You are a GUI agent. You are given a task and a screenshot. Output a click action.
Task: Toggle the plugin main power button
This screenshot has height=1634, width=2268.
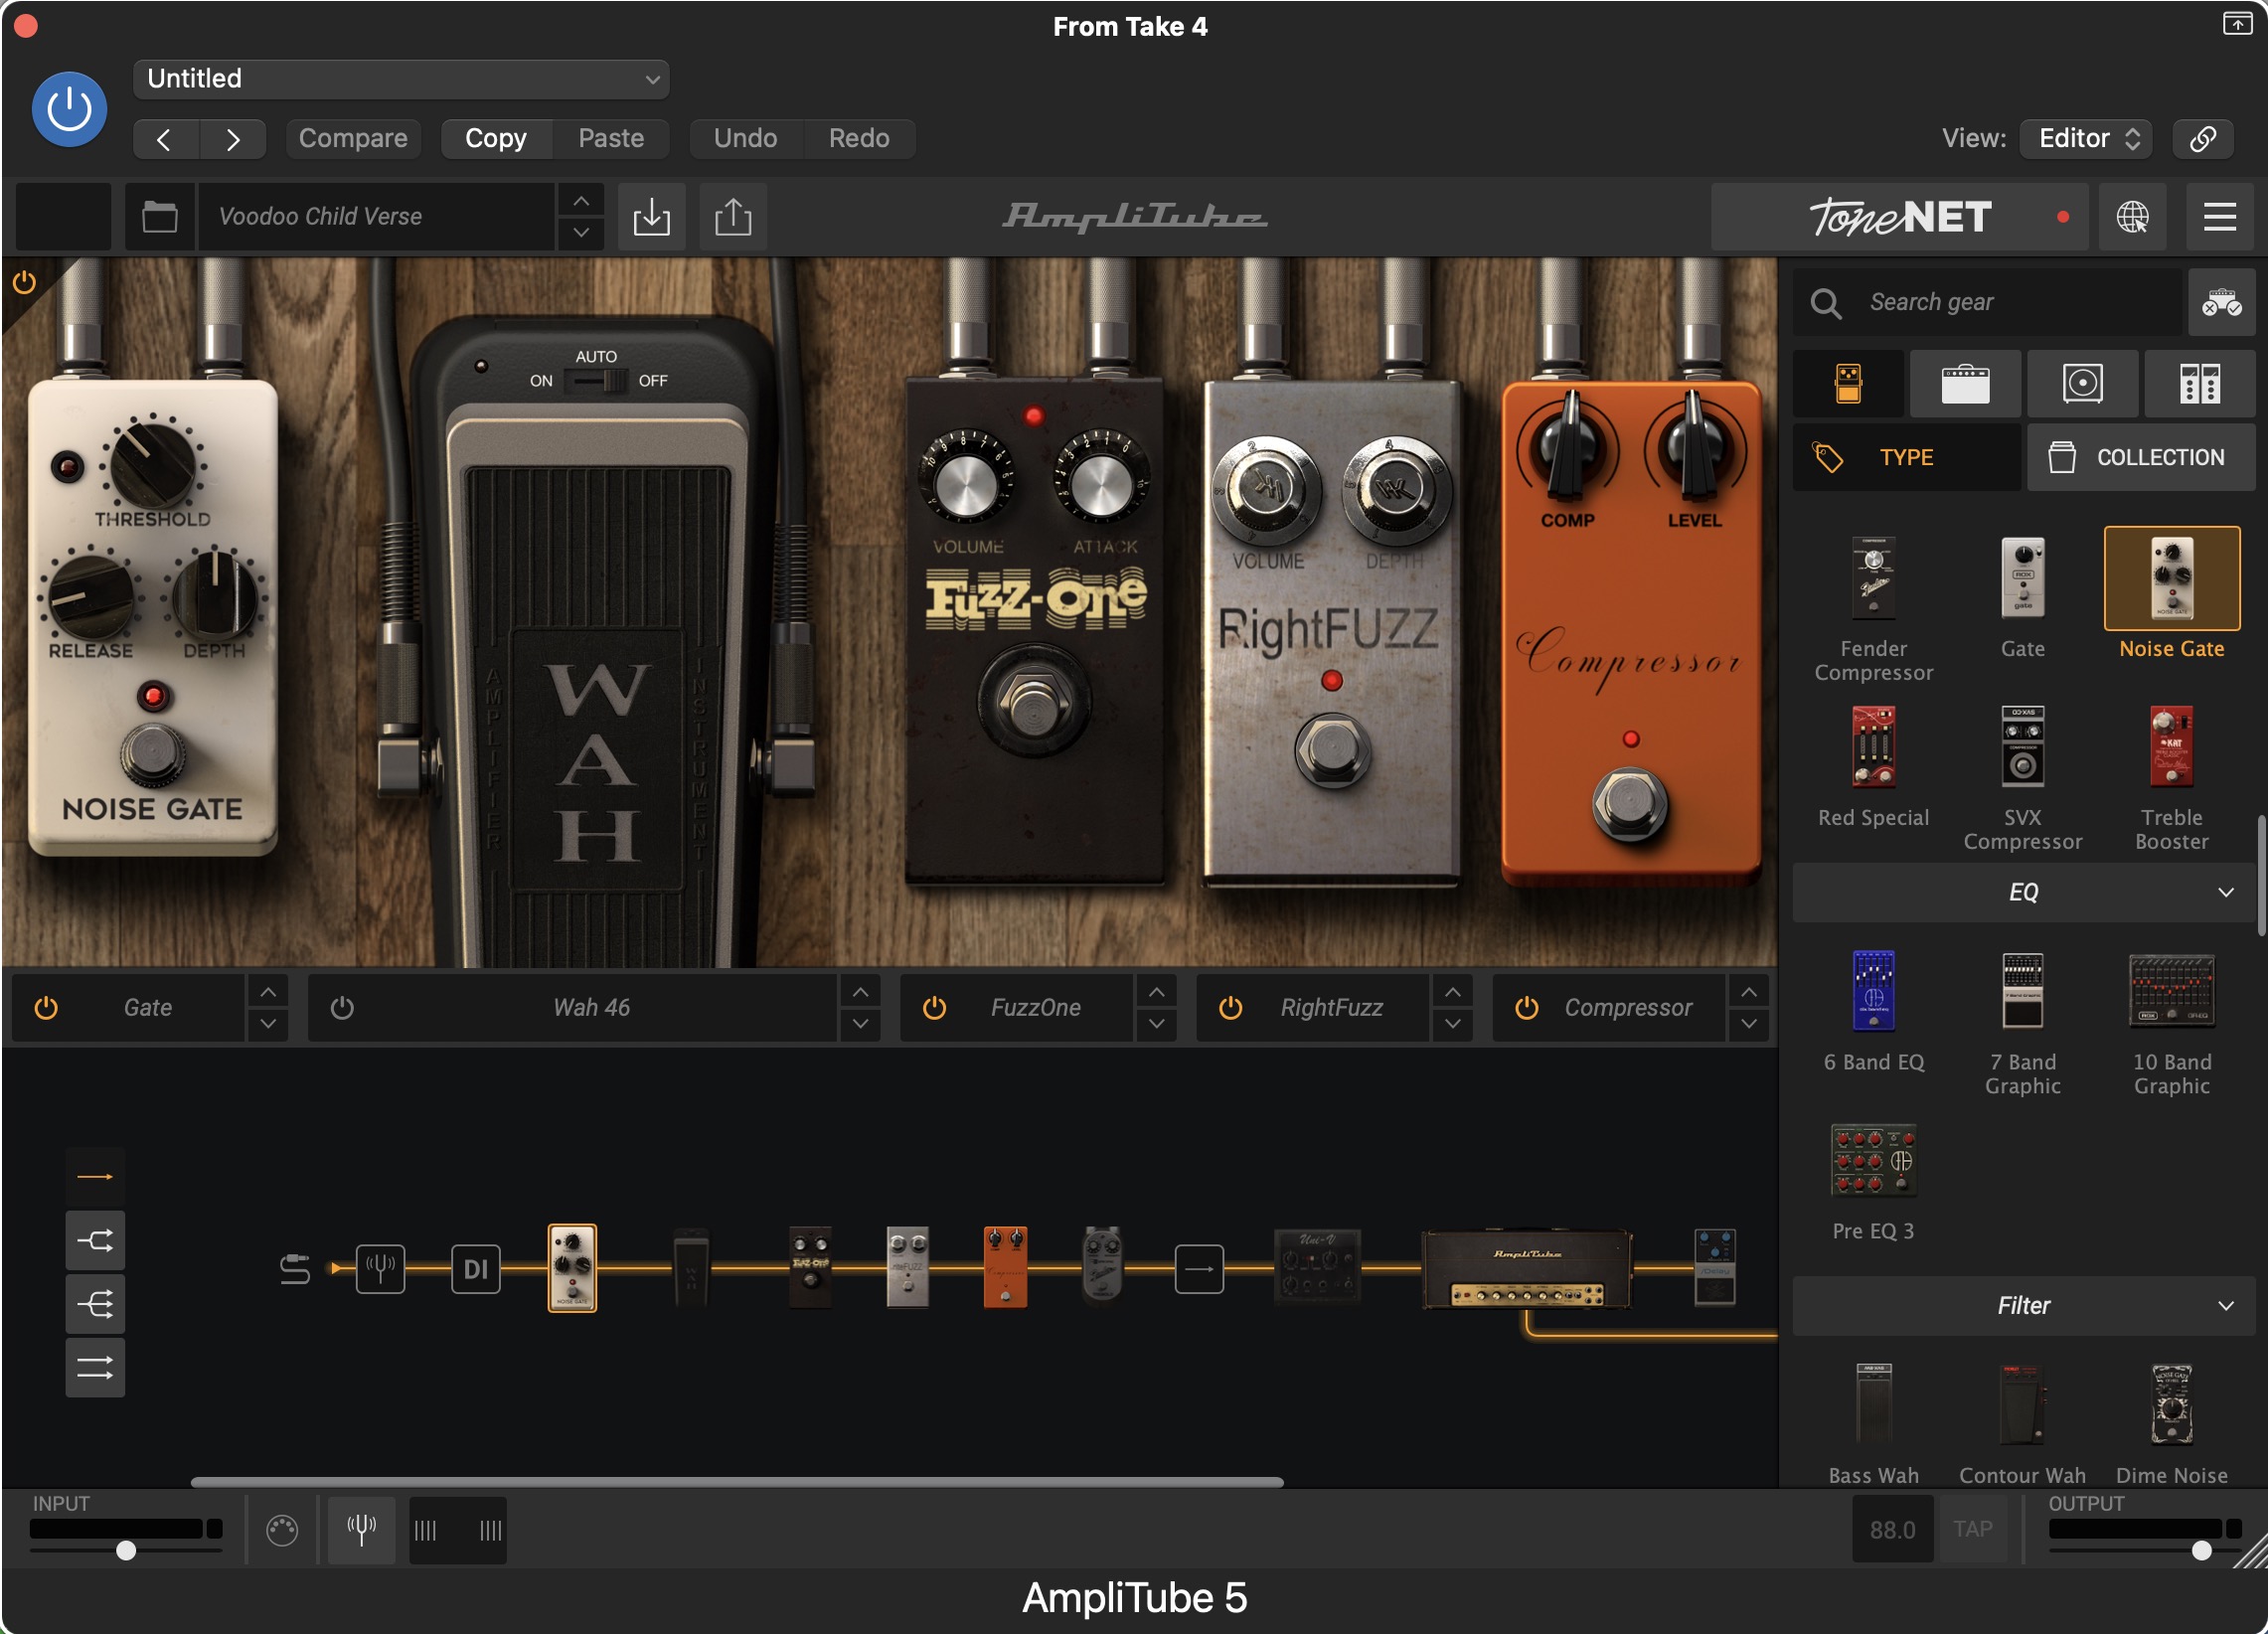(69, 109)
